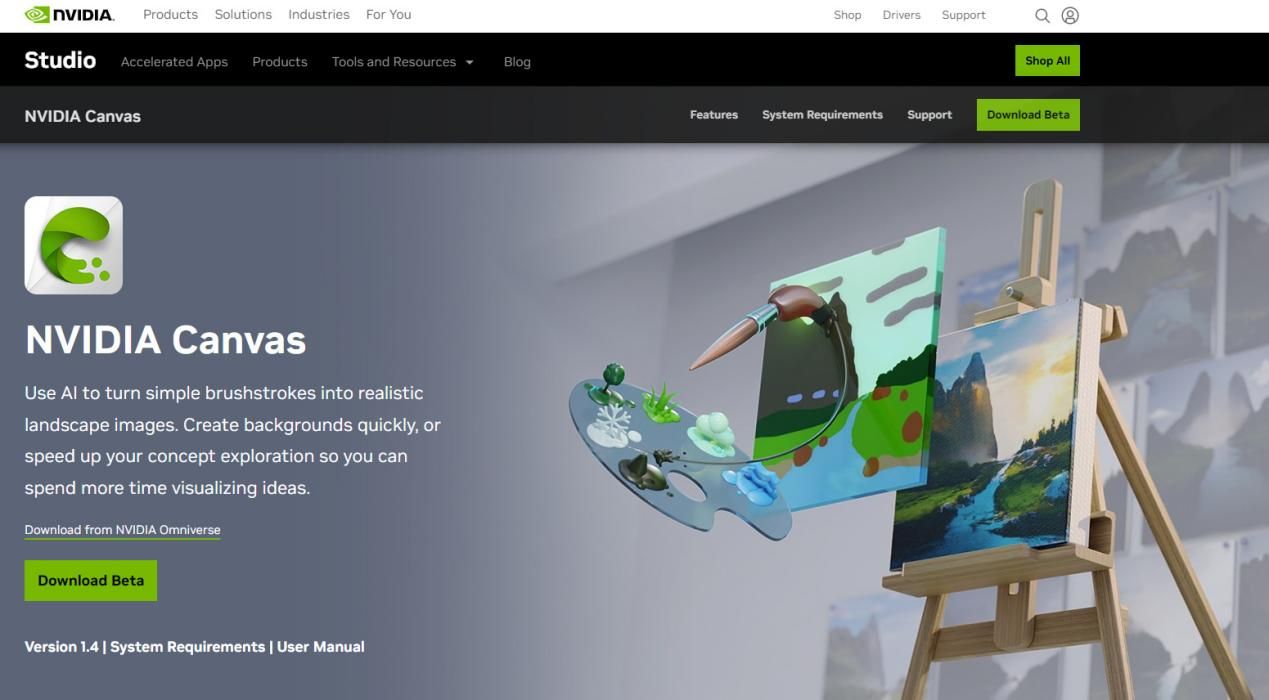Click the NVIDIA logo
The image size is (1269, 700).
69,15
